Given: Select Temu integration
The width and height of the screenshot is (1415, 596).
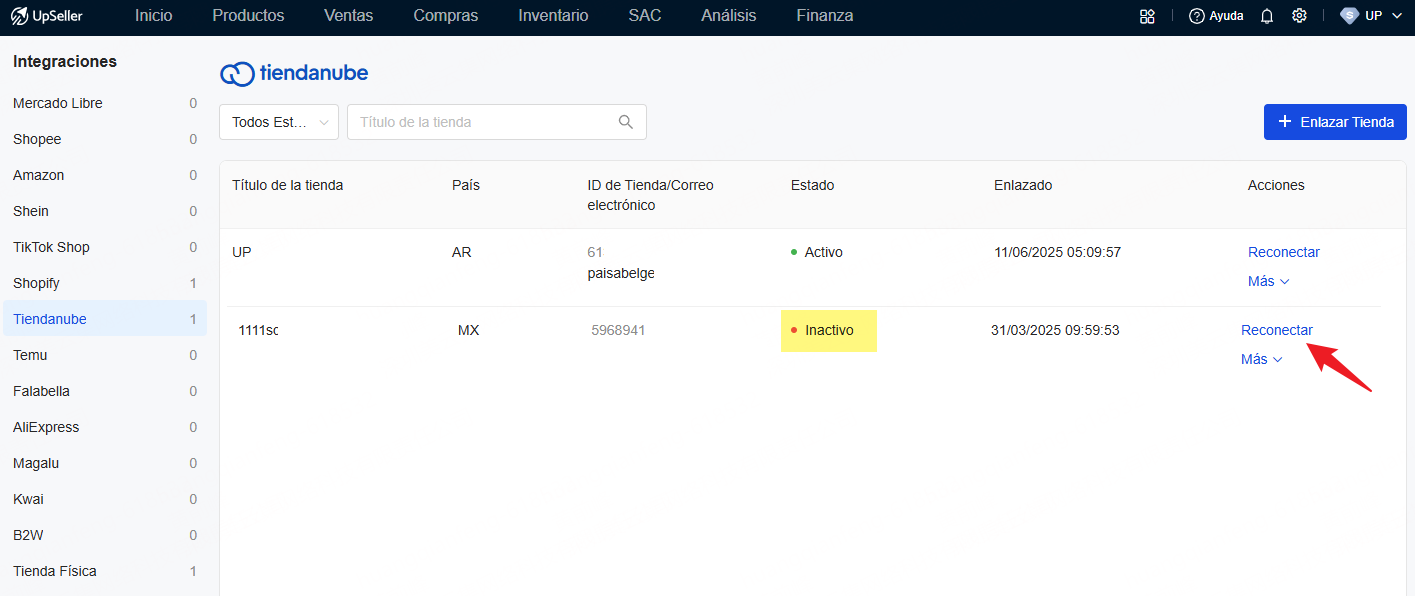Looking at the screenshot, I should [105, 355].
